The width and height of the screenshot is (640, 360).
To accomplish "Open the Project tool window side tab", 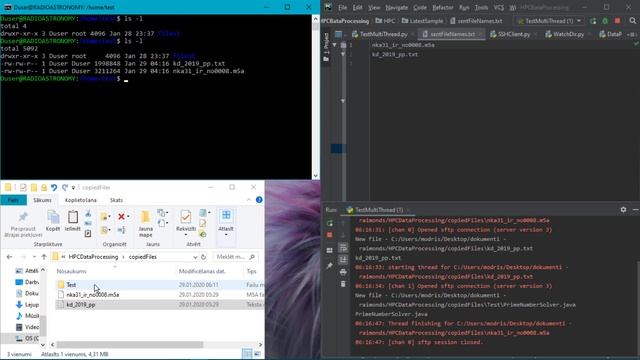I will (x=326, y=48).
